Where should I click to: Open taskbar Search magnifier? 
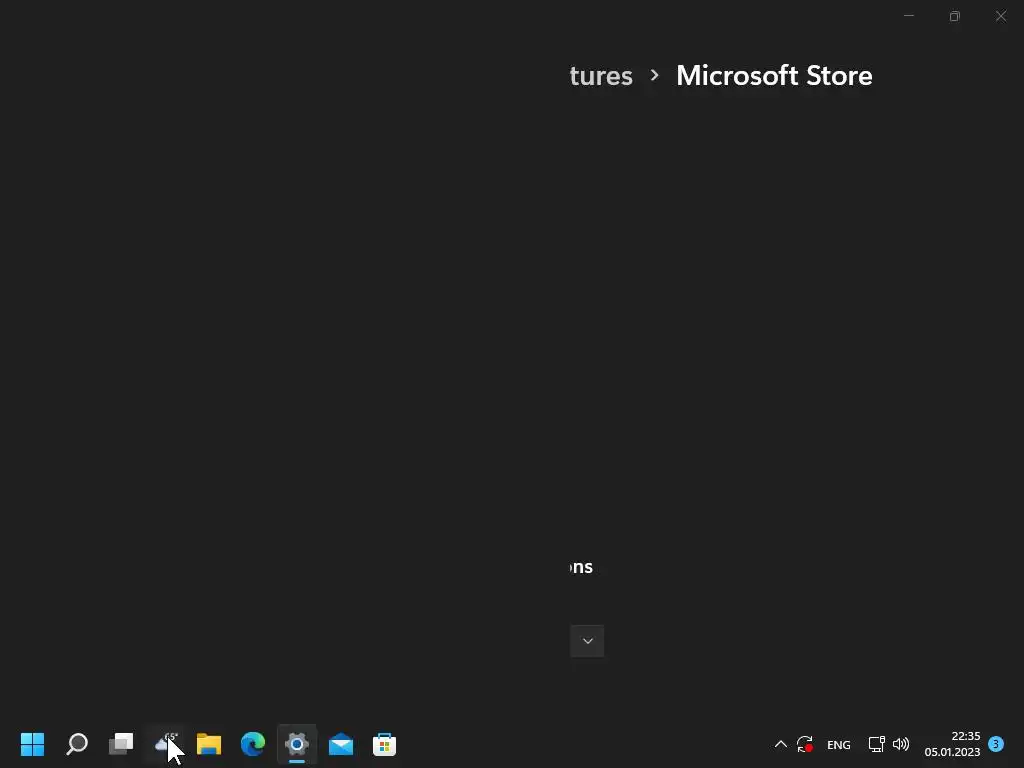(x=77, y=744)
